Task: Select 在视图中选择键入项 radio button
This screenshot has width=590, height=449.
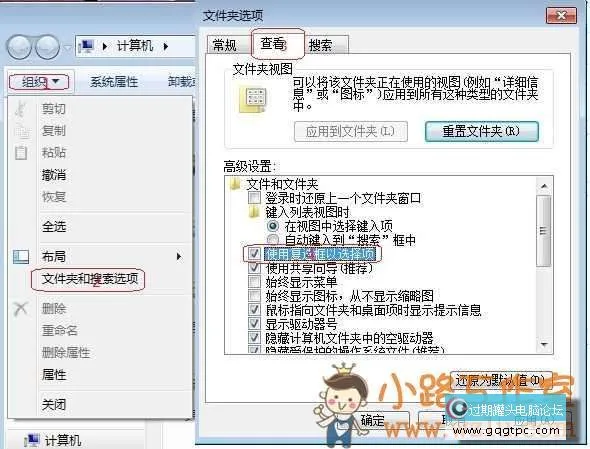Action: (273, 226)
